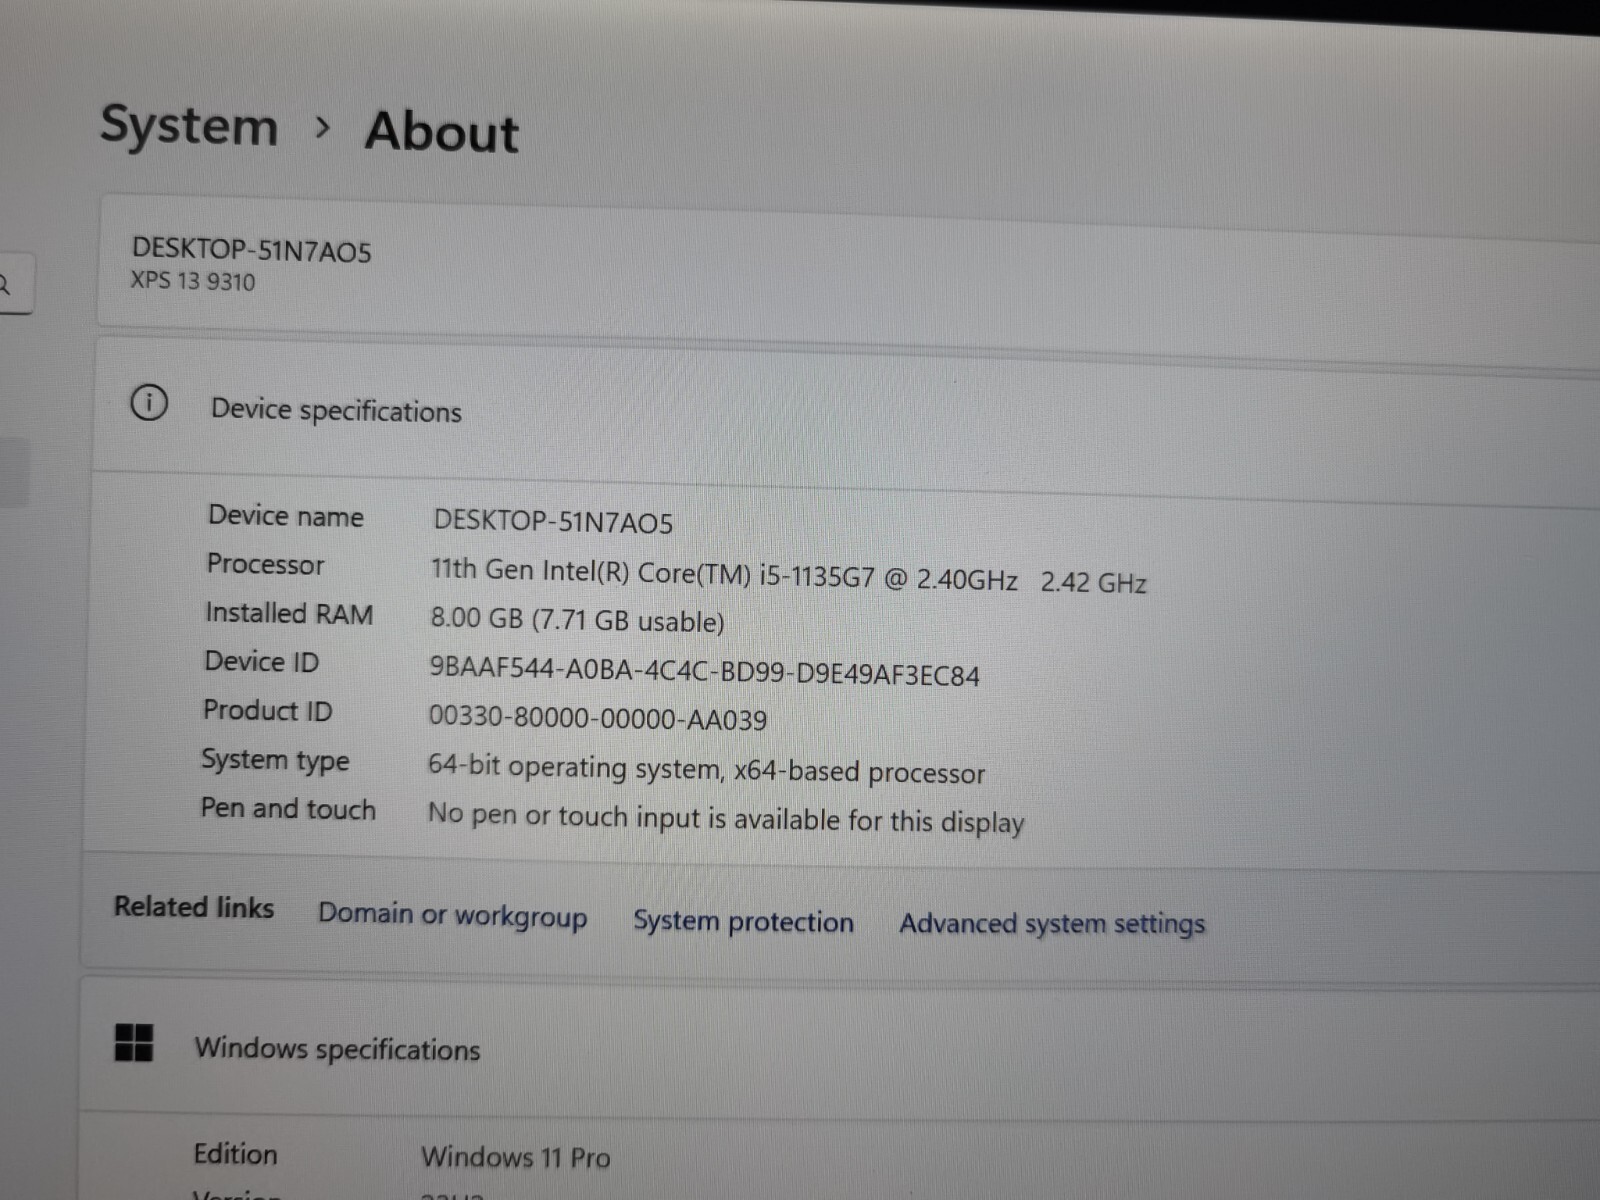Click the Product ID label
Screen dimensions: 1600x1200
tap(267, 711)
